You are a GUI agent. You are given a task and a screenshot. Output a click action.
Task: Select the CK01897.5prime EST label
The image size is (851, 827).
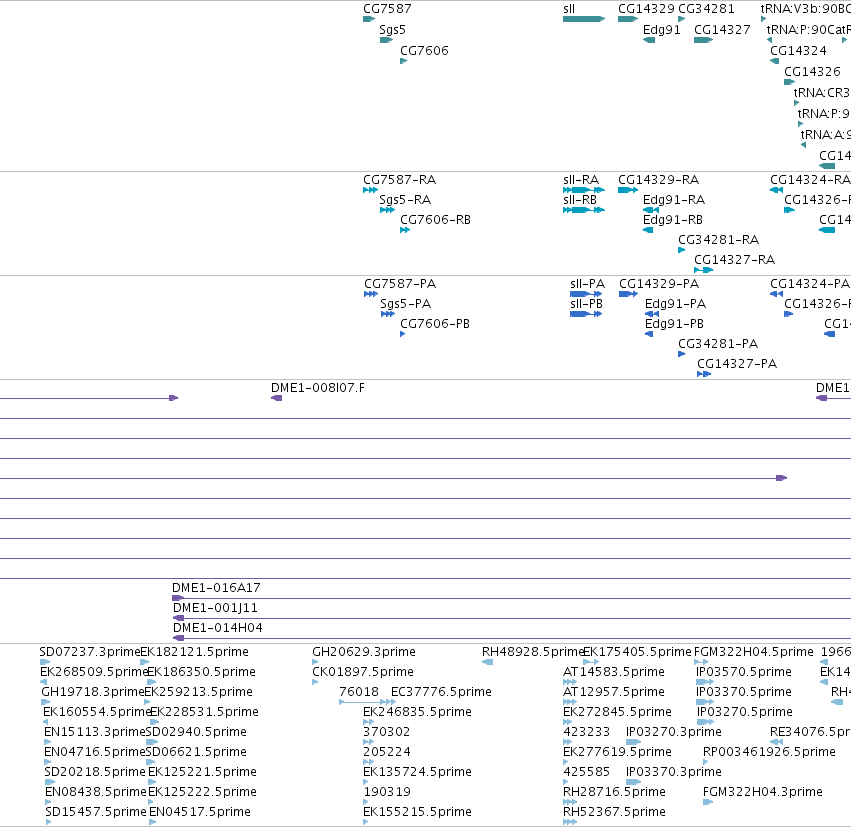click(363, 672)
